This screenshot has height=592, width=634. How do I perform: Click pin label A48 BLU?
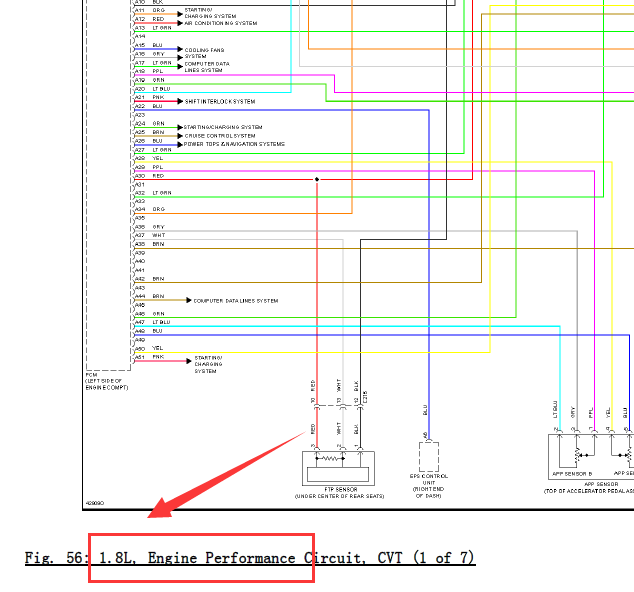coord(148,331)
